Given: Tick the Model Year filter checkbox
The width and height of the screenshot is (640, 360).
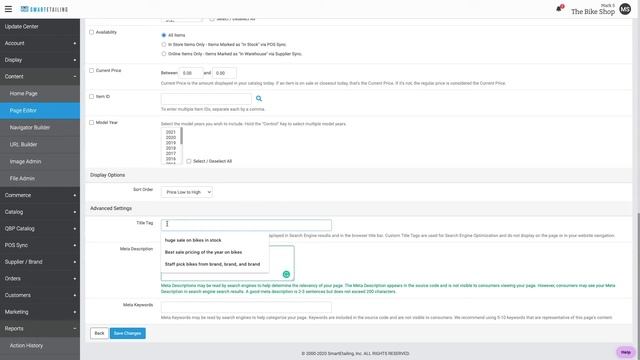Looking at the screenshot, I should click(91, 122).
